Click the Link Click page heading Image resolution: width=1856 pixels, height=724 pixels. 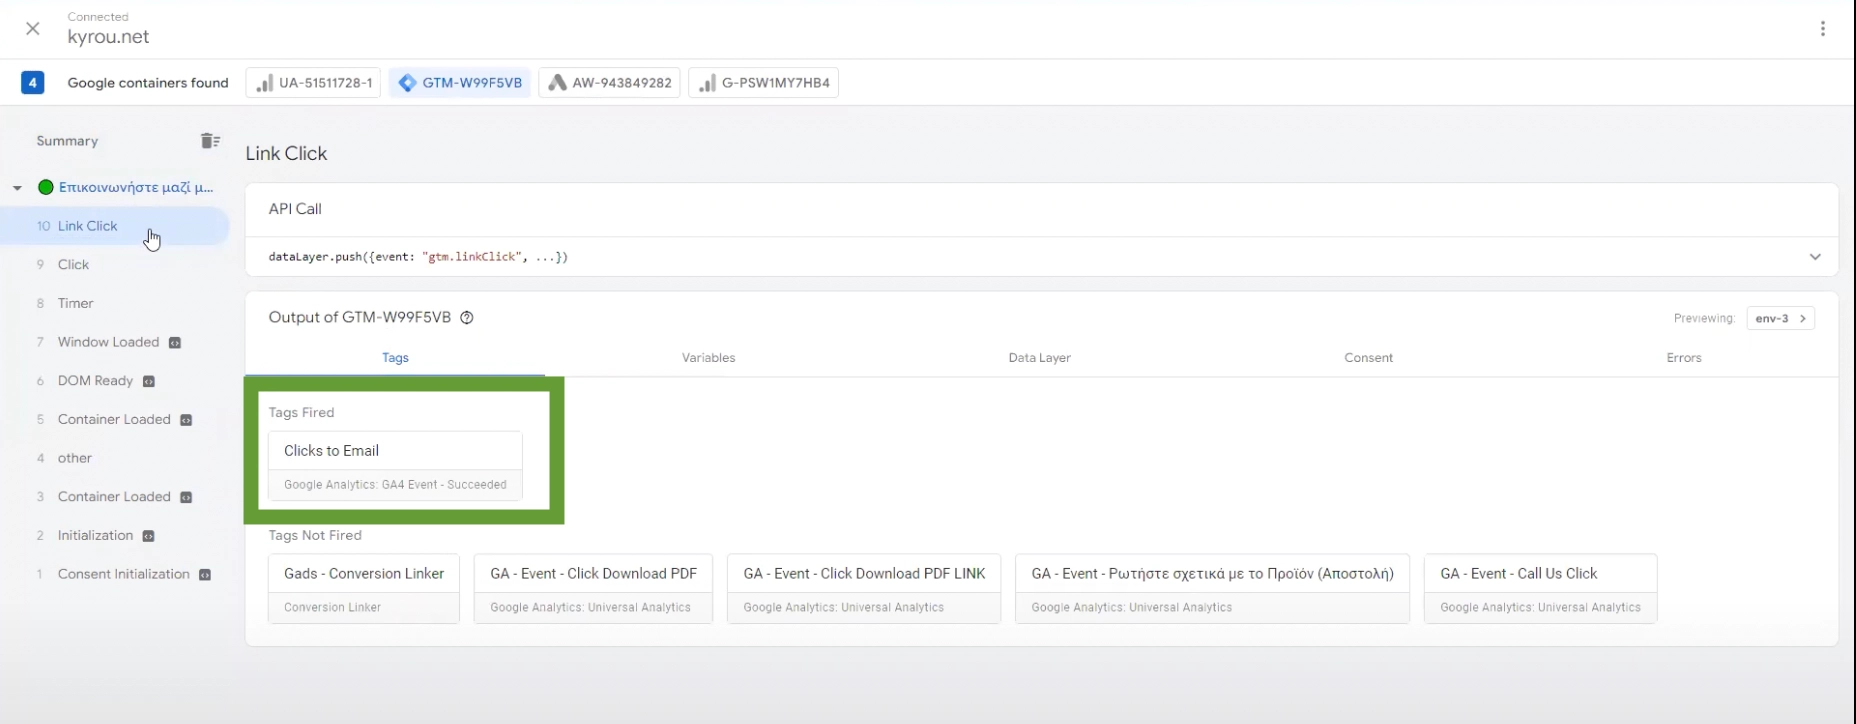[x=286, y=153]
